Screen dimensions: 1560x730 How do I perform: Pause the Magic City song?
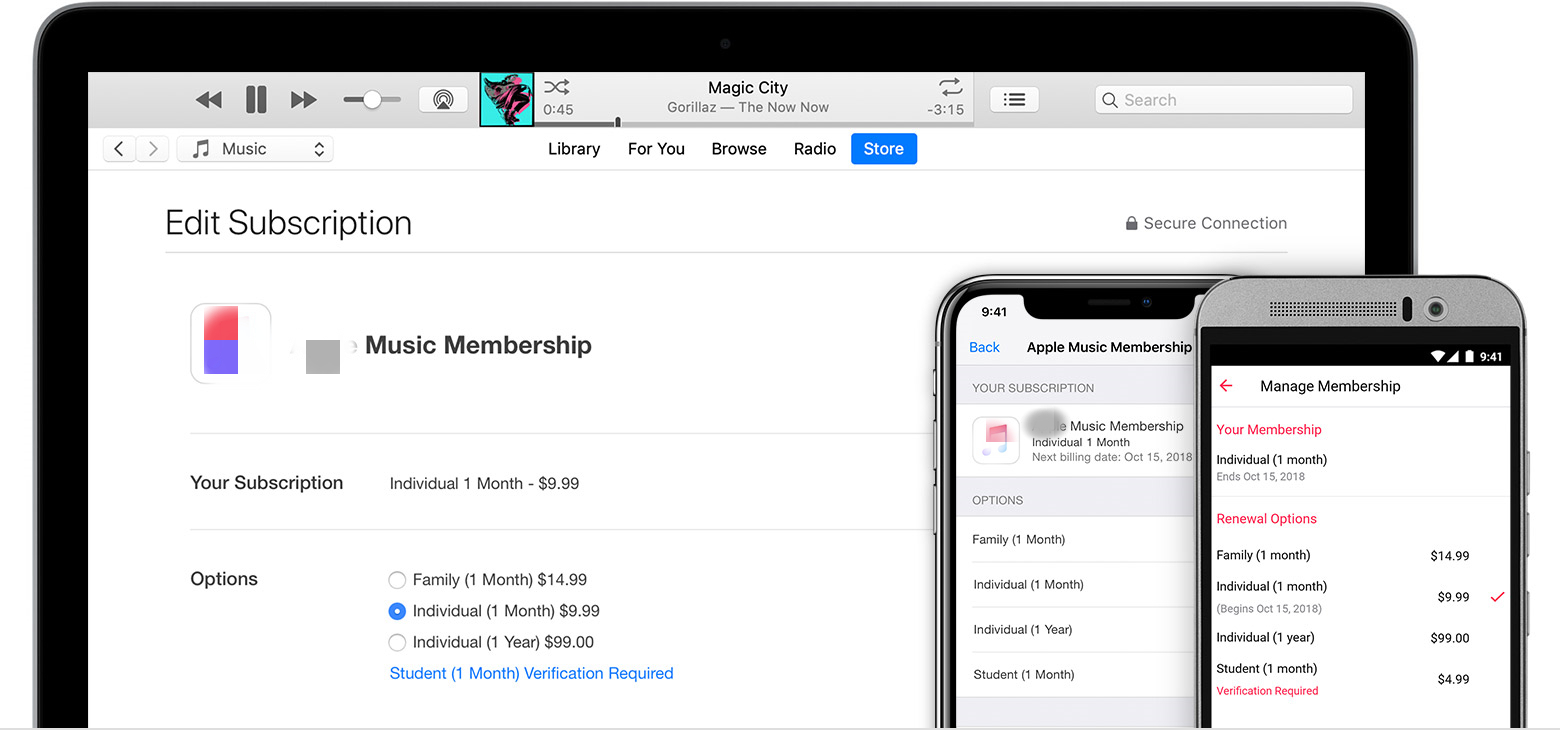pos(256,100)
